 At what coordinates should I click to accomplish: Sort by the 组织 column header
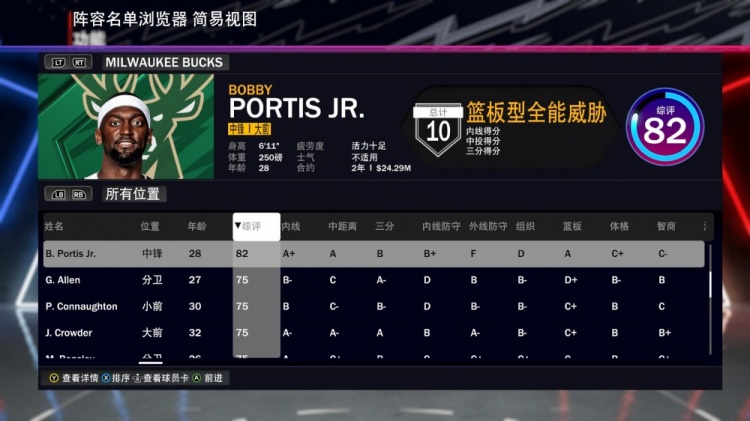tap(525, 226)
